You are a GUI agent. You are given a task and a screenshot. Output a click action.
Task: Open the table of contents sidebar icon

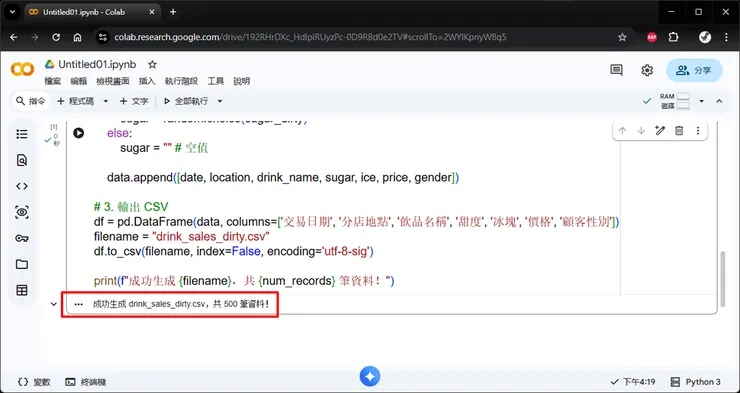(x=22, y=134)
